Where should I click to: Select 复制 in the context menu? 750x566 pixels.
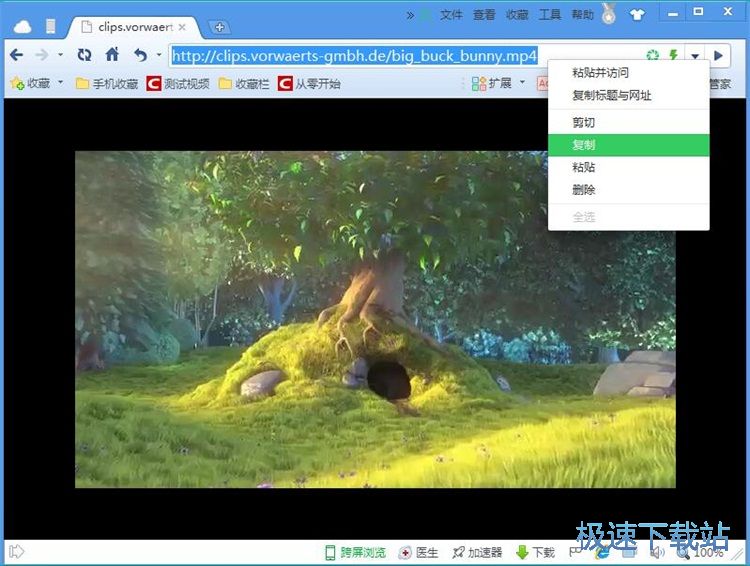(x=629, y=145)
